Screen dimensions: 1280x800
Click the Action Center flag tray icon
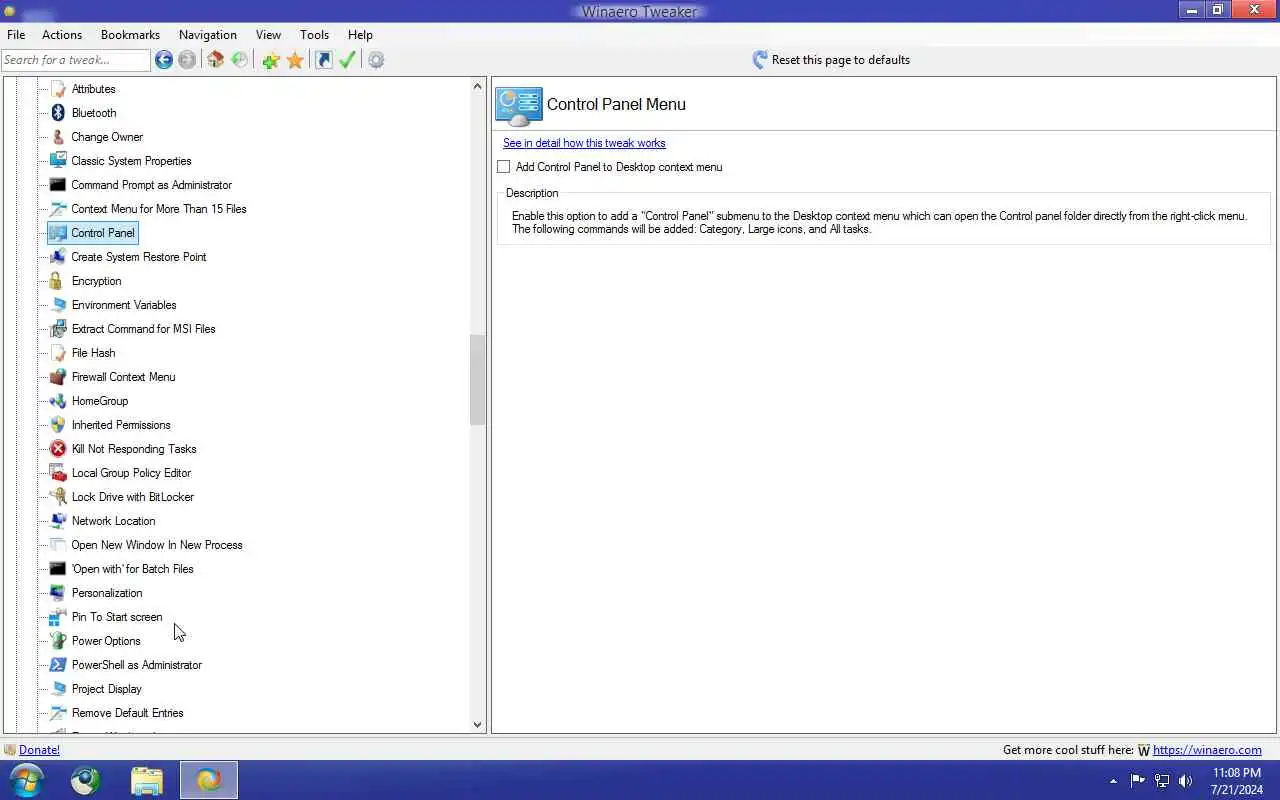[1138, 781]
